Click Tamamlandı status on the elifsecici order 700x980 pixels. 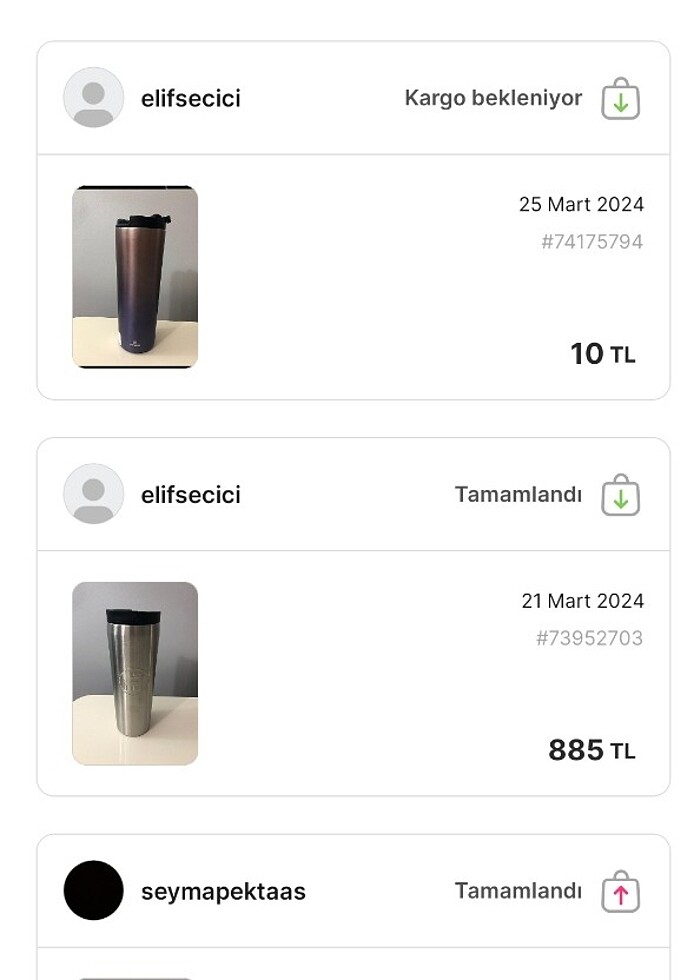tap(518, 494)
